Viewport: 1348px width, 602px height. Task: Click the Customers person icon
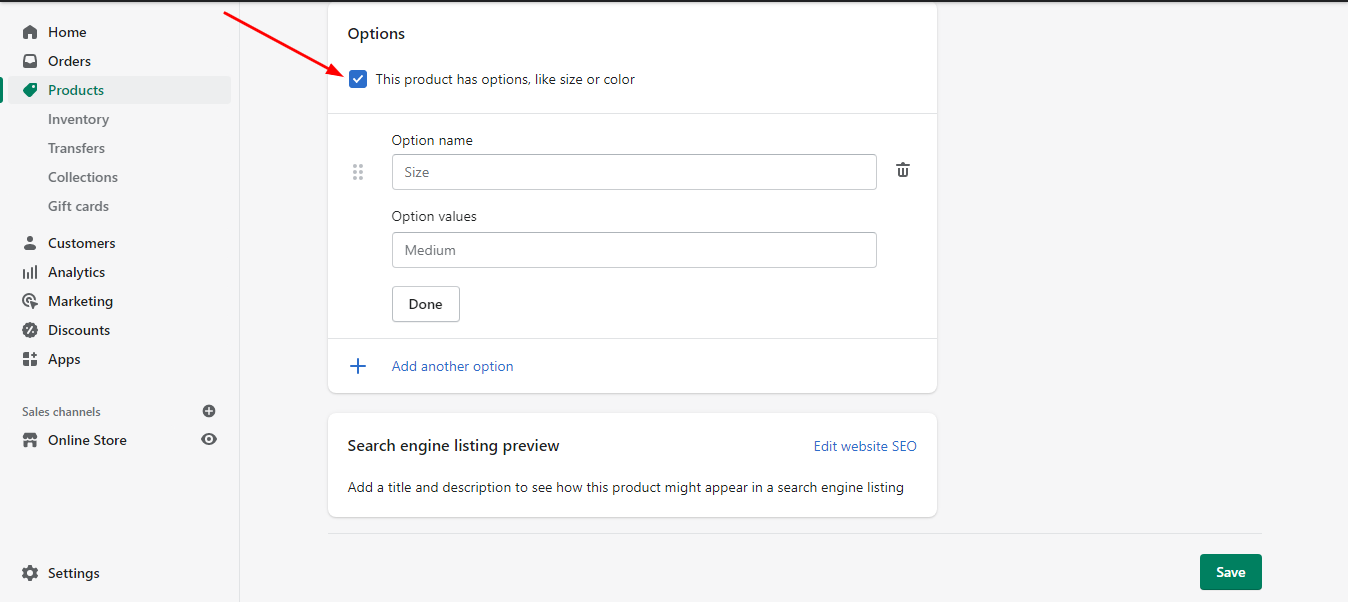30,243
